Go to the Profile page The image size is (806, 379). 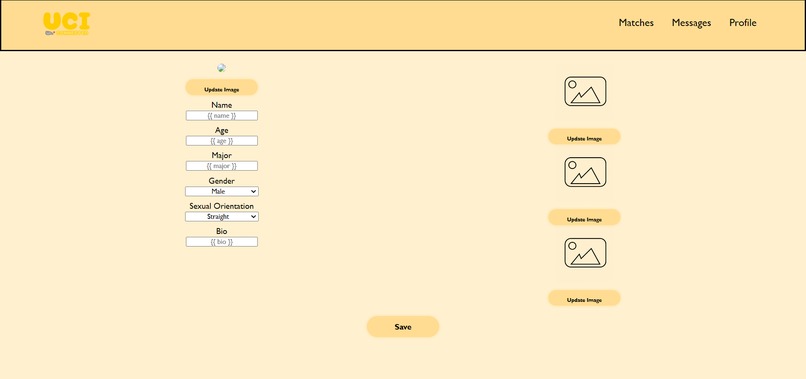(742, 23)
